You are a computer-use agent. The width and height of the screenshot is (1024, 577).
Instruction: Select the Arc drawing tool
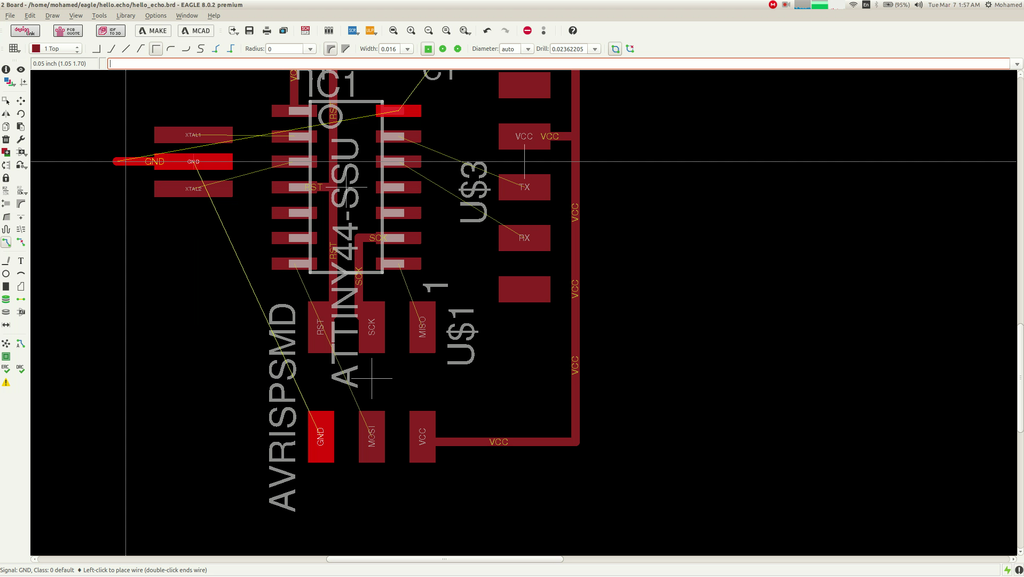click(21, 273)
